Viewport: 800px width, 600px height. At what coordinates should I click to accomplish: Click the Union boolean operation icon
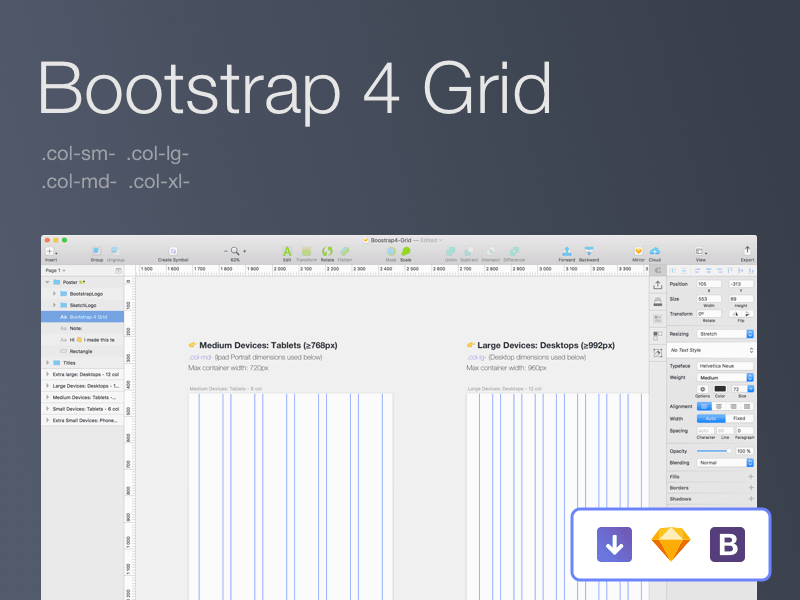(451, 250)
